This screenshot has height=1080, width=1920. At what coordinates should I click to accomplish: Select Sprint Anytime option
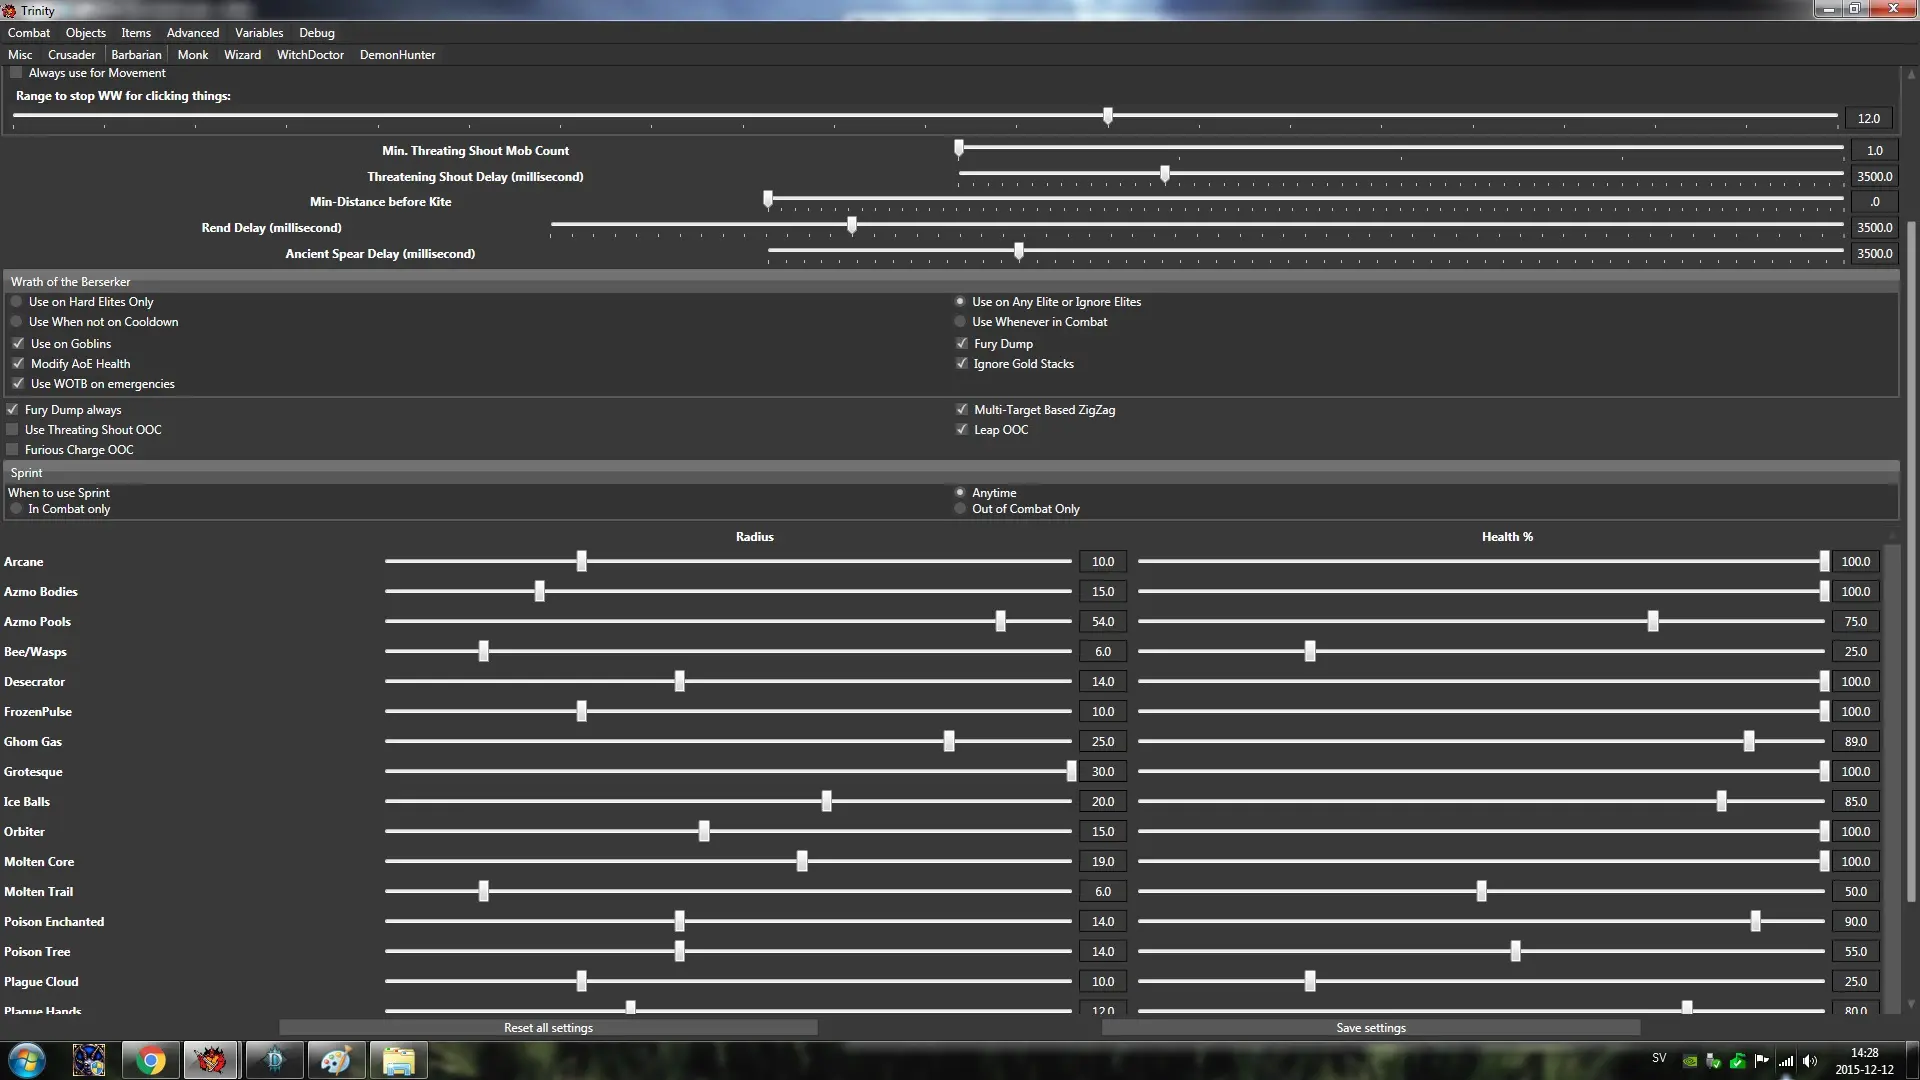coord(960,493)
